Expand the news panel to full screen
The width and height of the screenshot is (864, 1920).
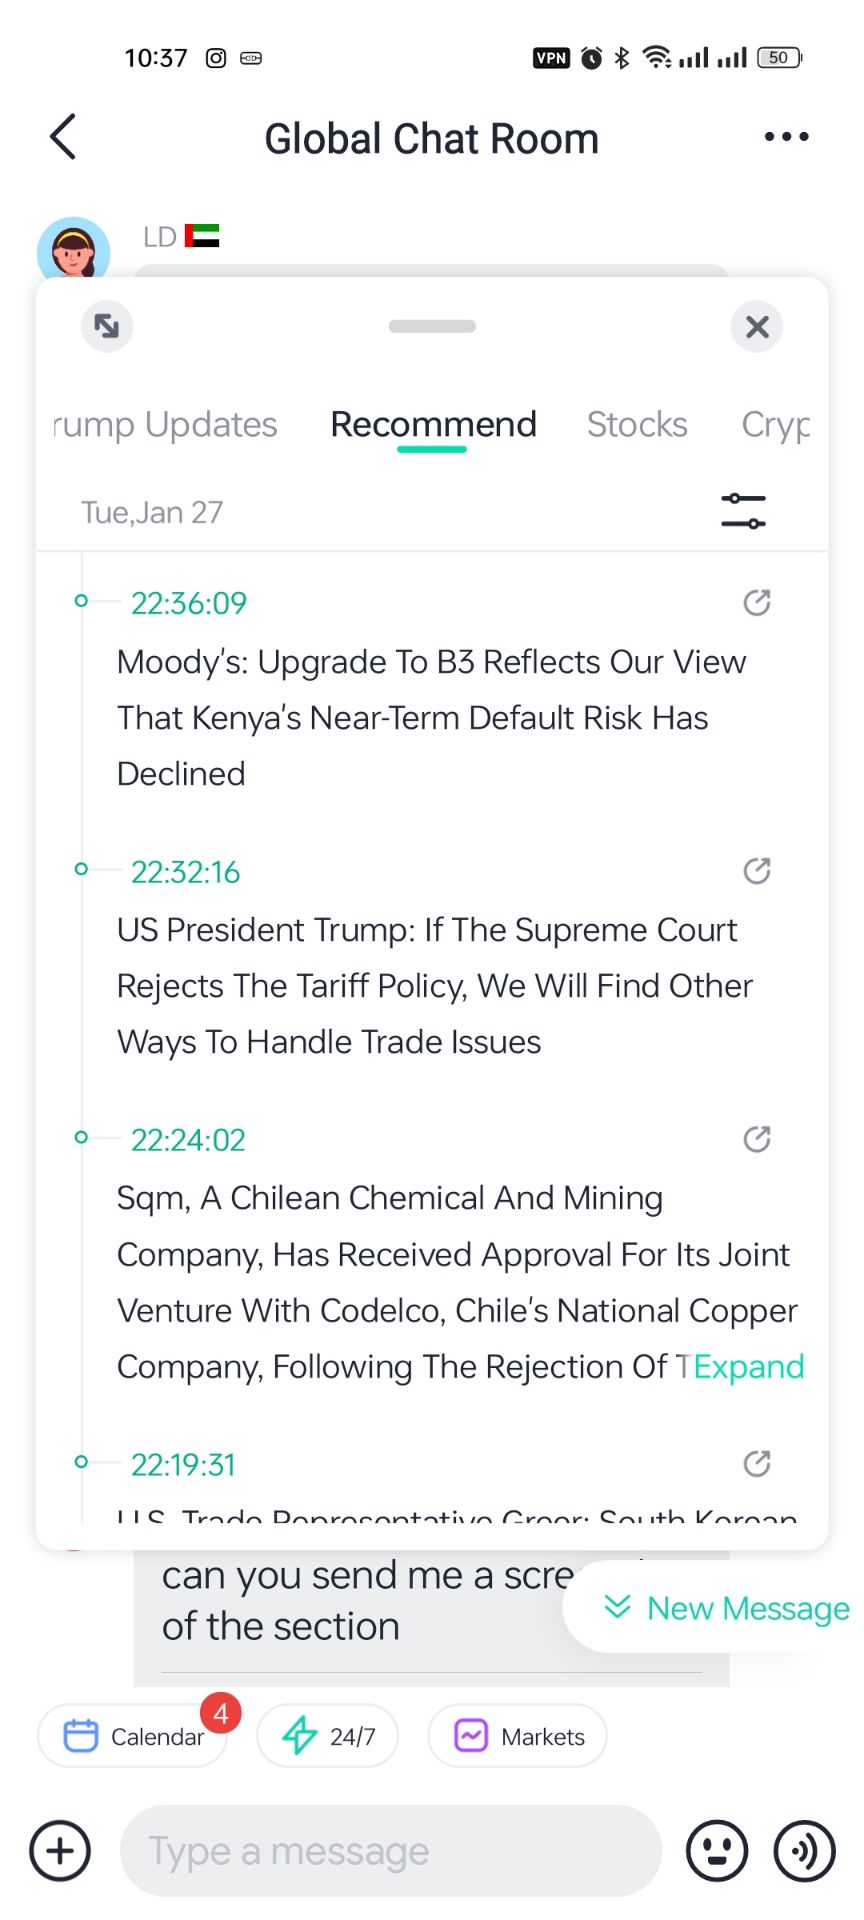pos(107,326)
